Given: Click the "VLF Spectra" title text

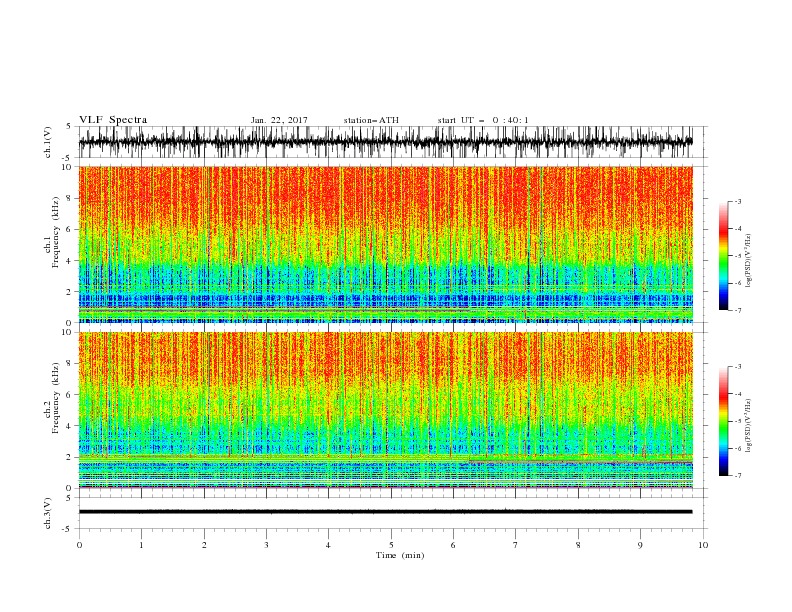Looking at the screenshot, I should coord(113,120).
